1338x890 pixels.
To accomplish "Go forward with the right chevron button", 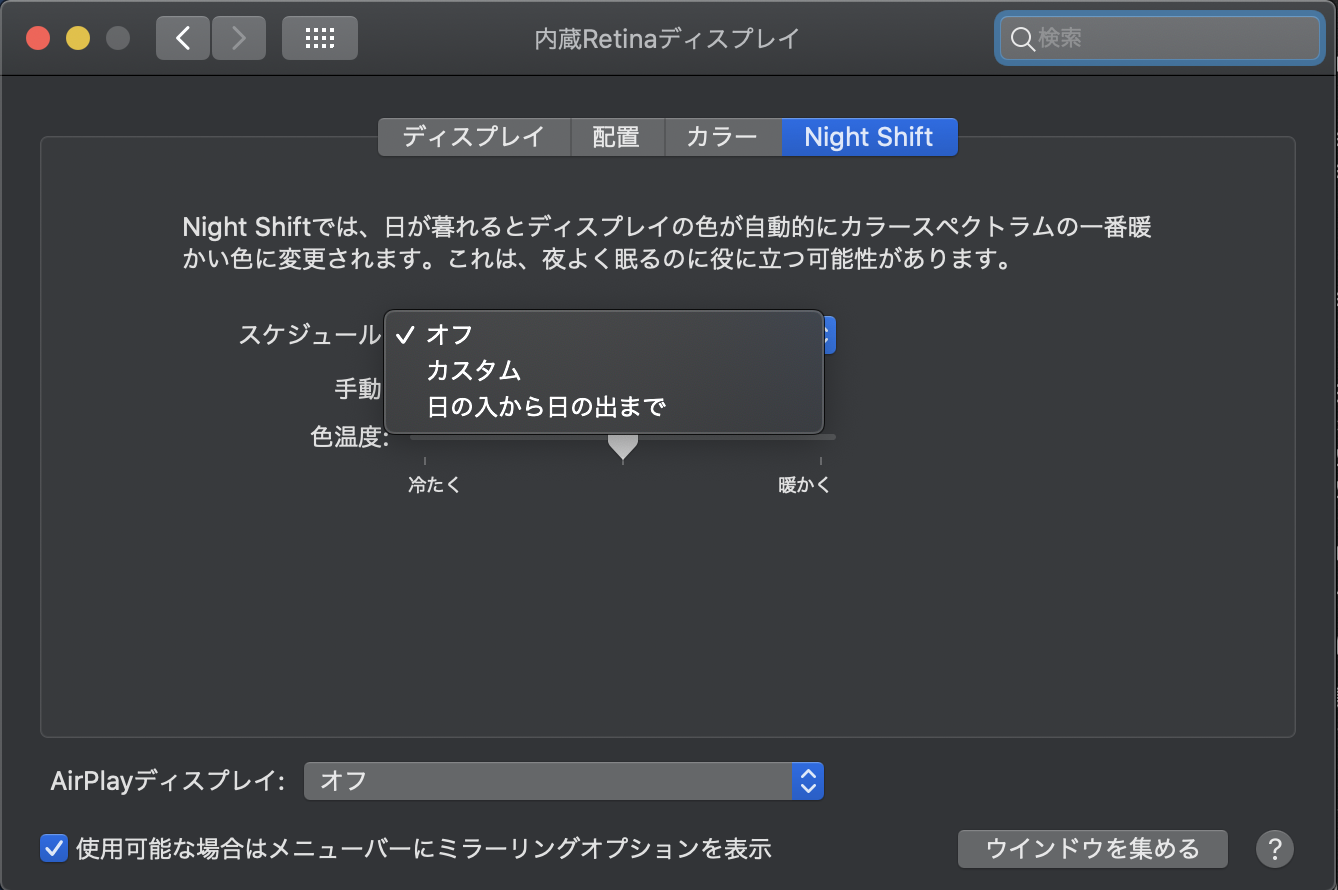I will coord(239,39).
